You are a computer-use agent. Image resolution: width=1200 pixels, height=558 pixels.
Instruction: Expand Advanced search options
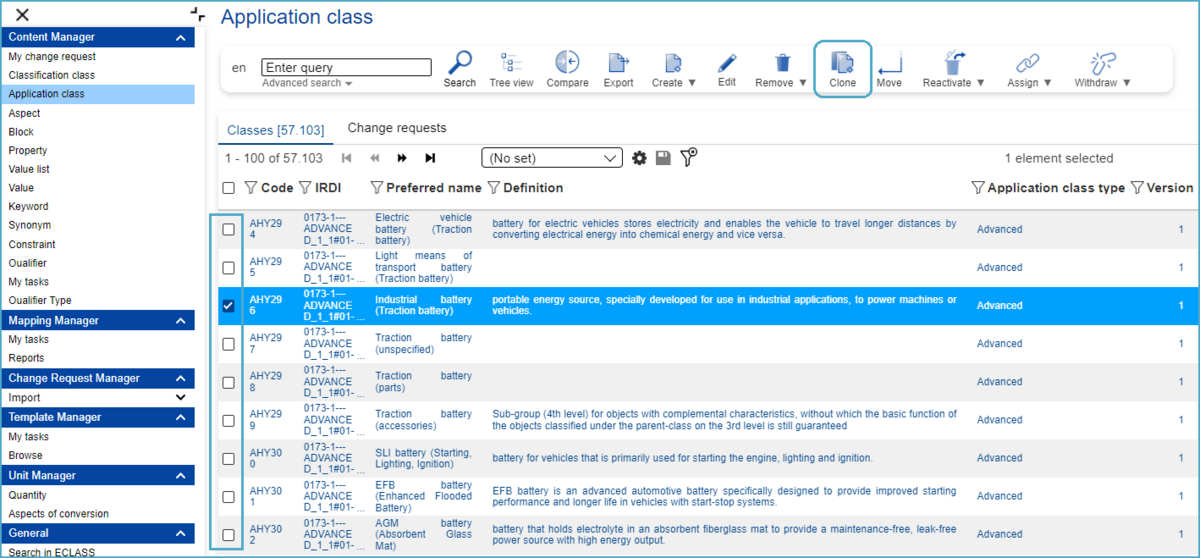[x=307, y=83]
